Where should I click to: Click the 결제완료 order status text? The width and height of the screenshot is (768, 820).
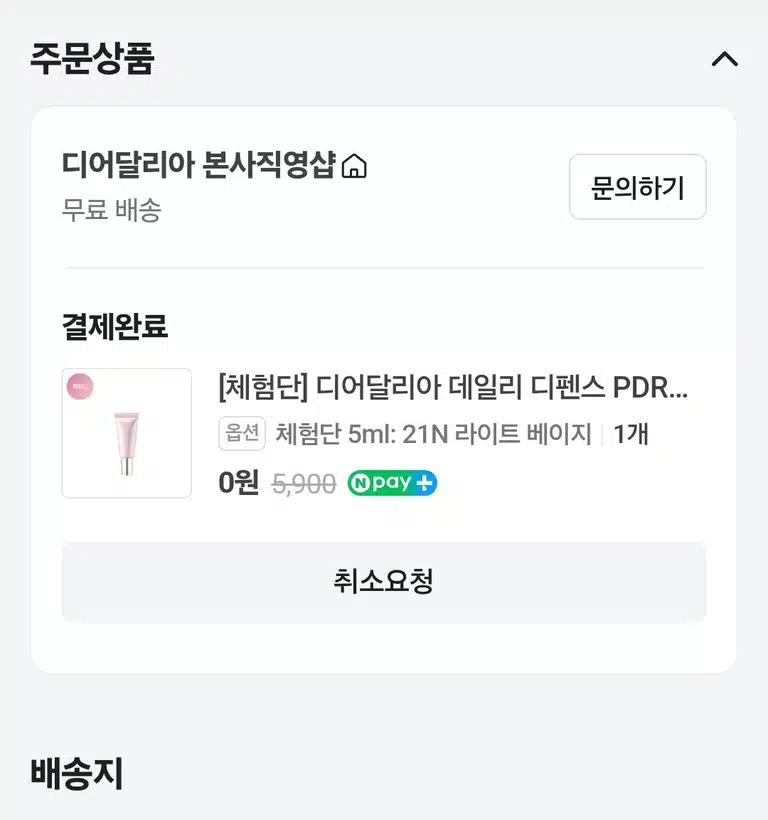(114, 326)
